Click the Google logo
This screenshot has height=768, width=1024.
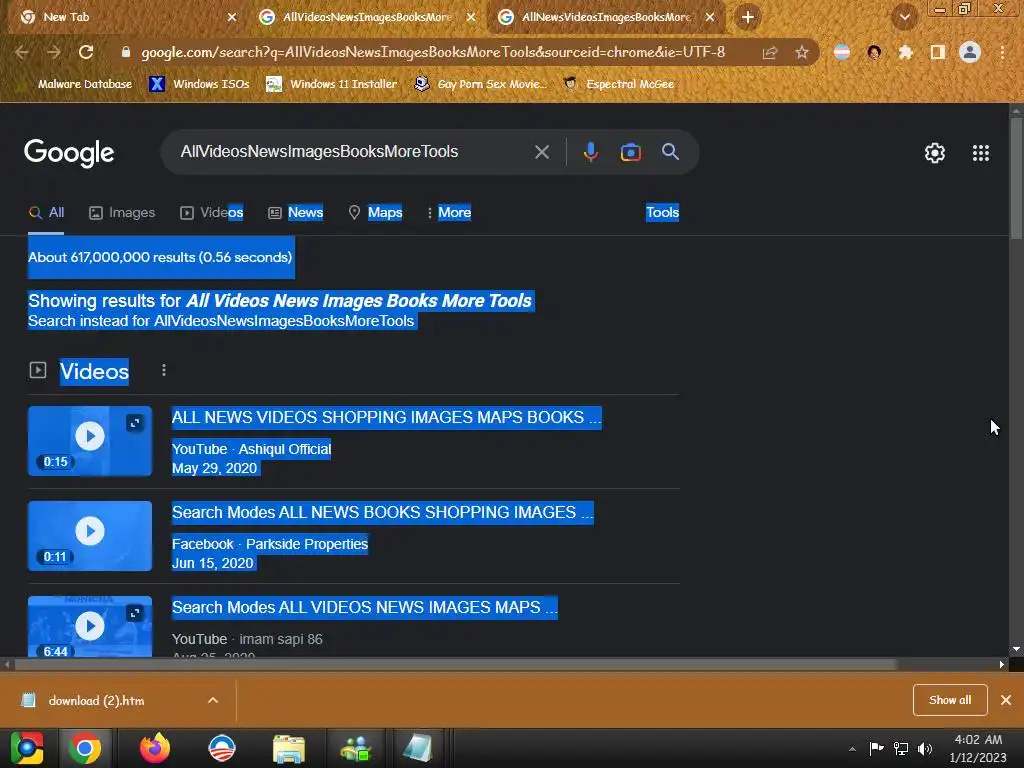click(x=69, y=153)
